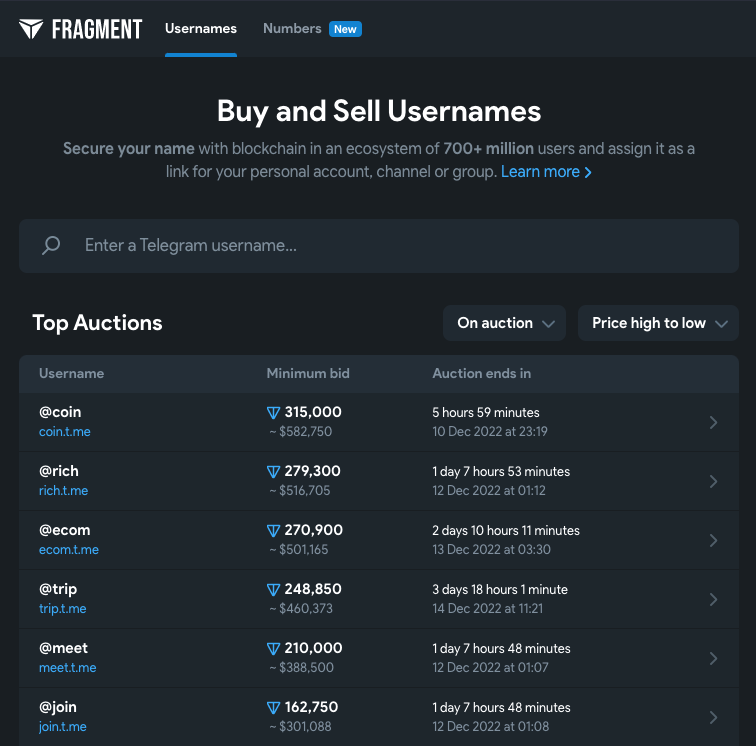The height and width of the screenshot is (746, 756).
Task: Click the ~ $582,750 price estimate
Action: [300, 432]
